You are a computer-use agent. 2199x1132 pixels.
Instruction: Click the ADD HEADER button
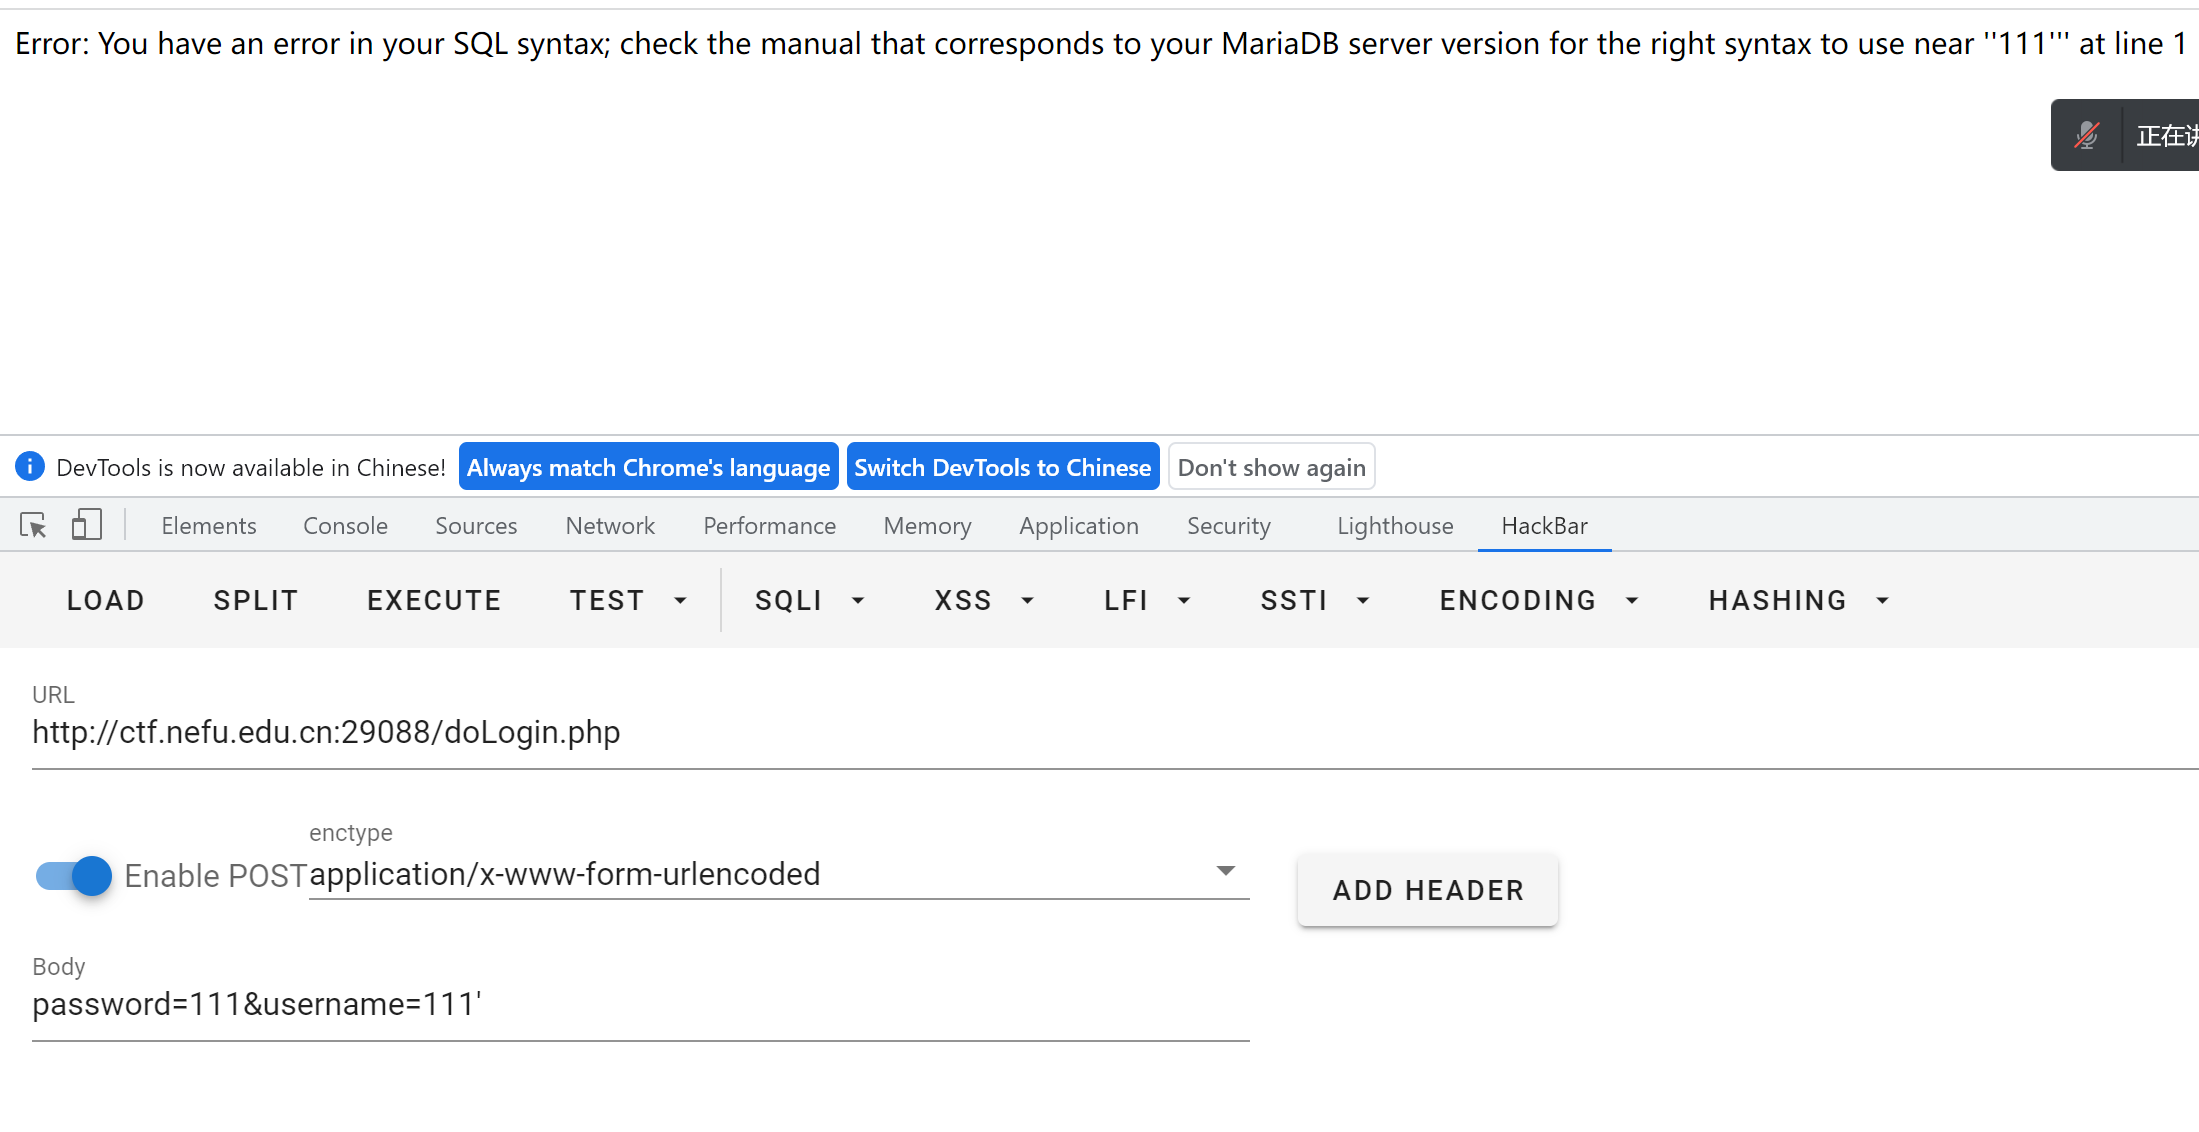click(1427, 890)
